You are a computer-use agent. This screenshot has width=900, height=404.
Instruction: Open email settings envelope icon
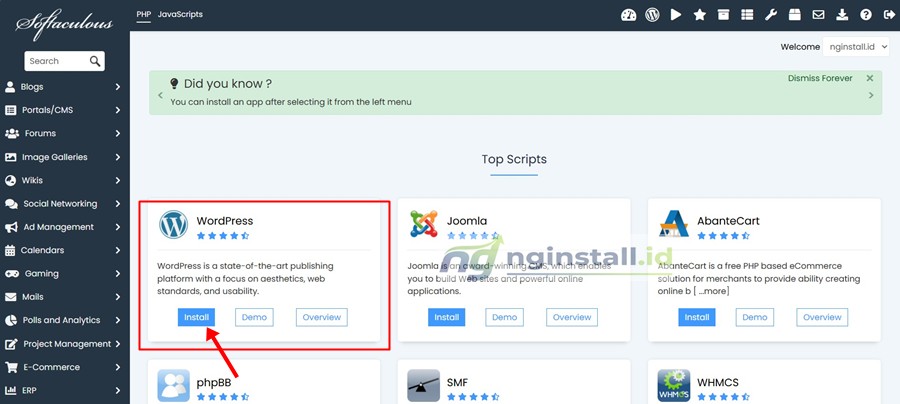point(818,15)
